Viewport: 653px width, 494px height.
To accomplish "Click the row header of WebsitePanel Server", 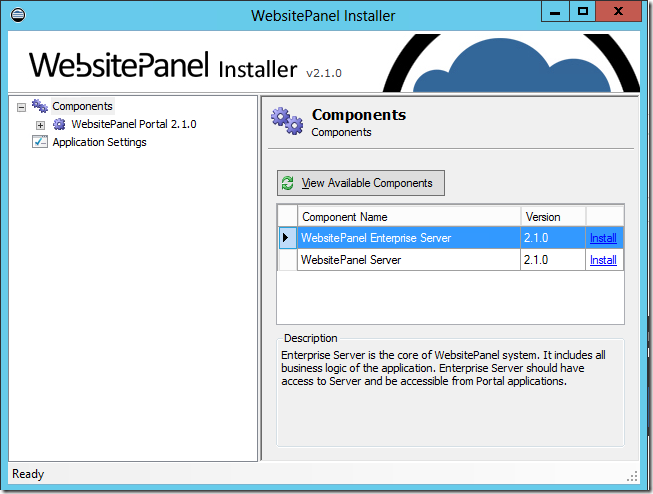I will [287, 260].
